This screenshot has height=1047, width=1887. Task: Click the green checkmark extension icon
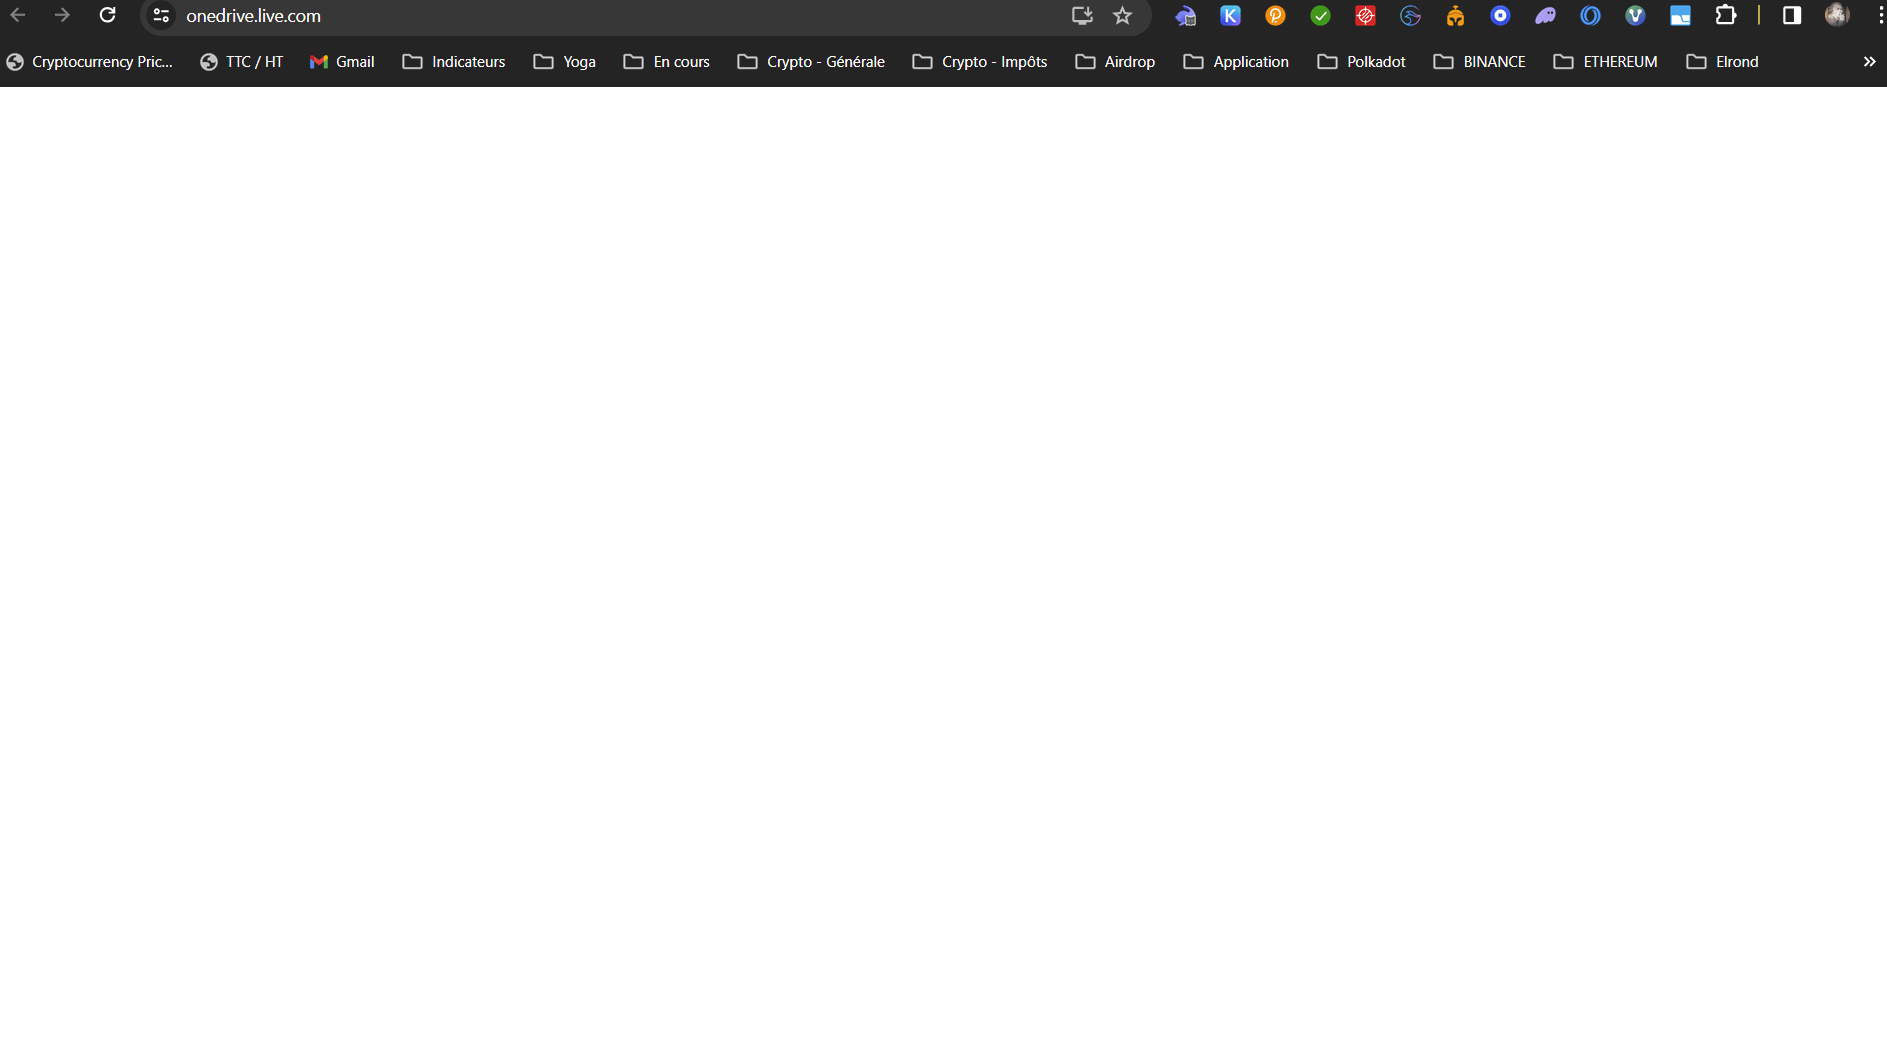click(1320, 15)
